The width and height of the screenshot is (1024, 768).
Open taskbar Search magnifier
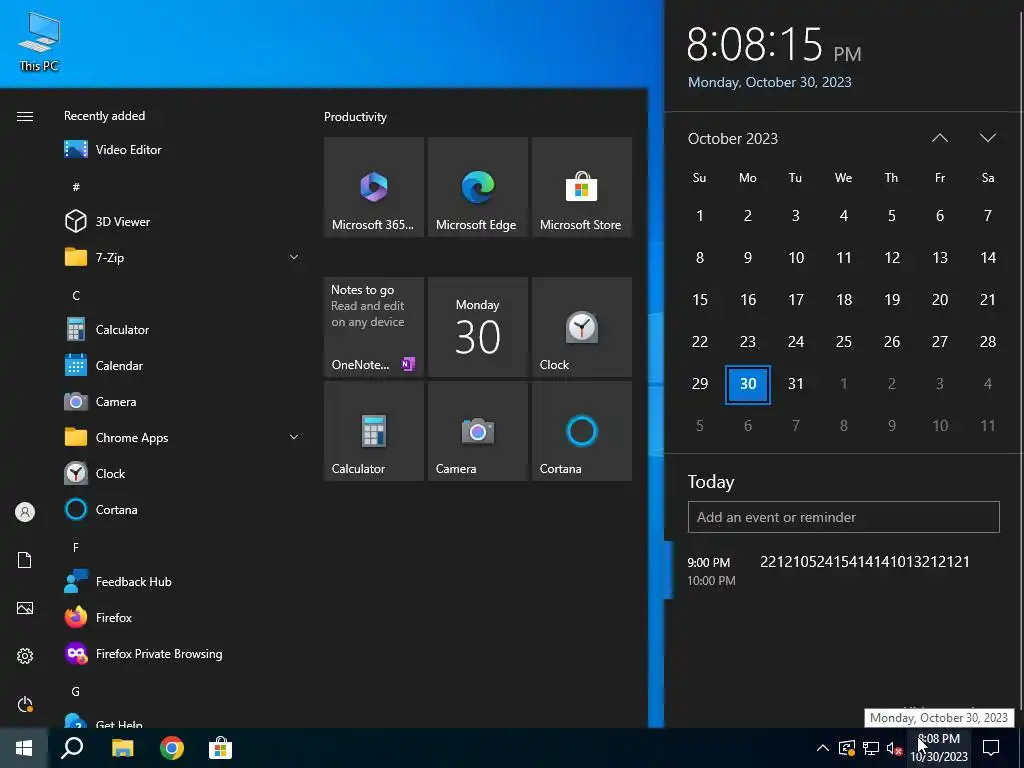72,748
